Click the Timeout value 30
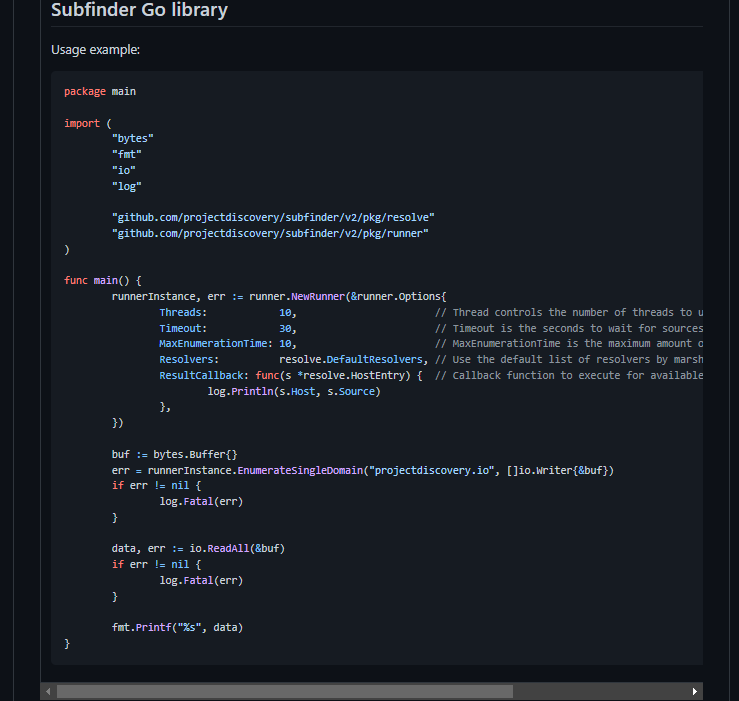 (285, 329)
